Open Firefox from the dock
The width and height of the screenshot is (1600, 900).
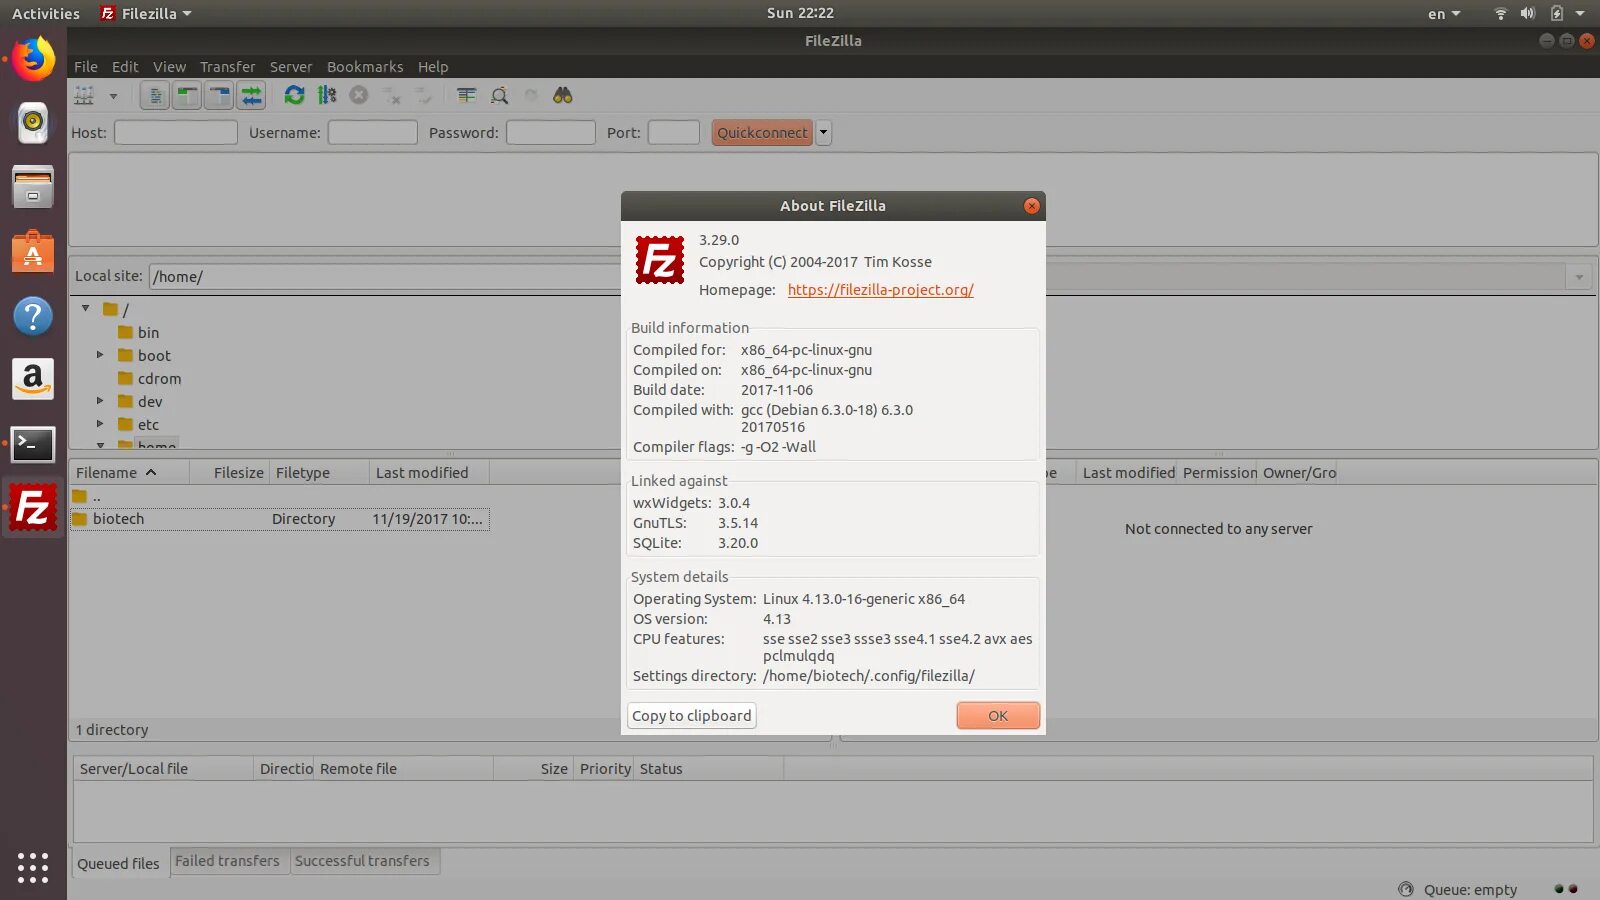(x=33, y=59)
